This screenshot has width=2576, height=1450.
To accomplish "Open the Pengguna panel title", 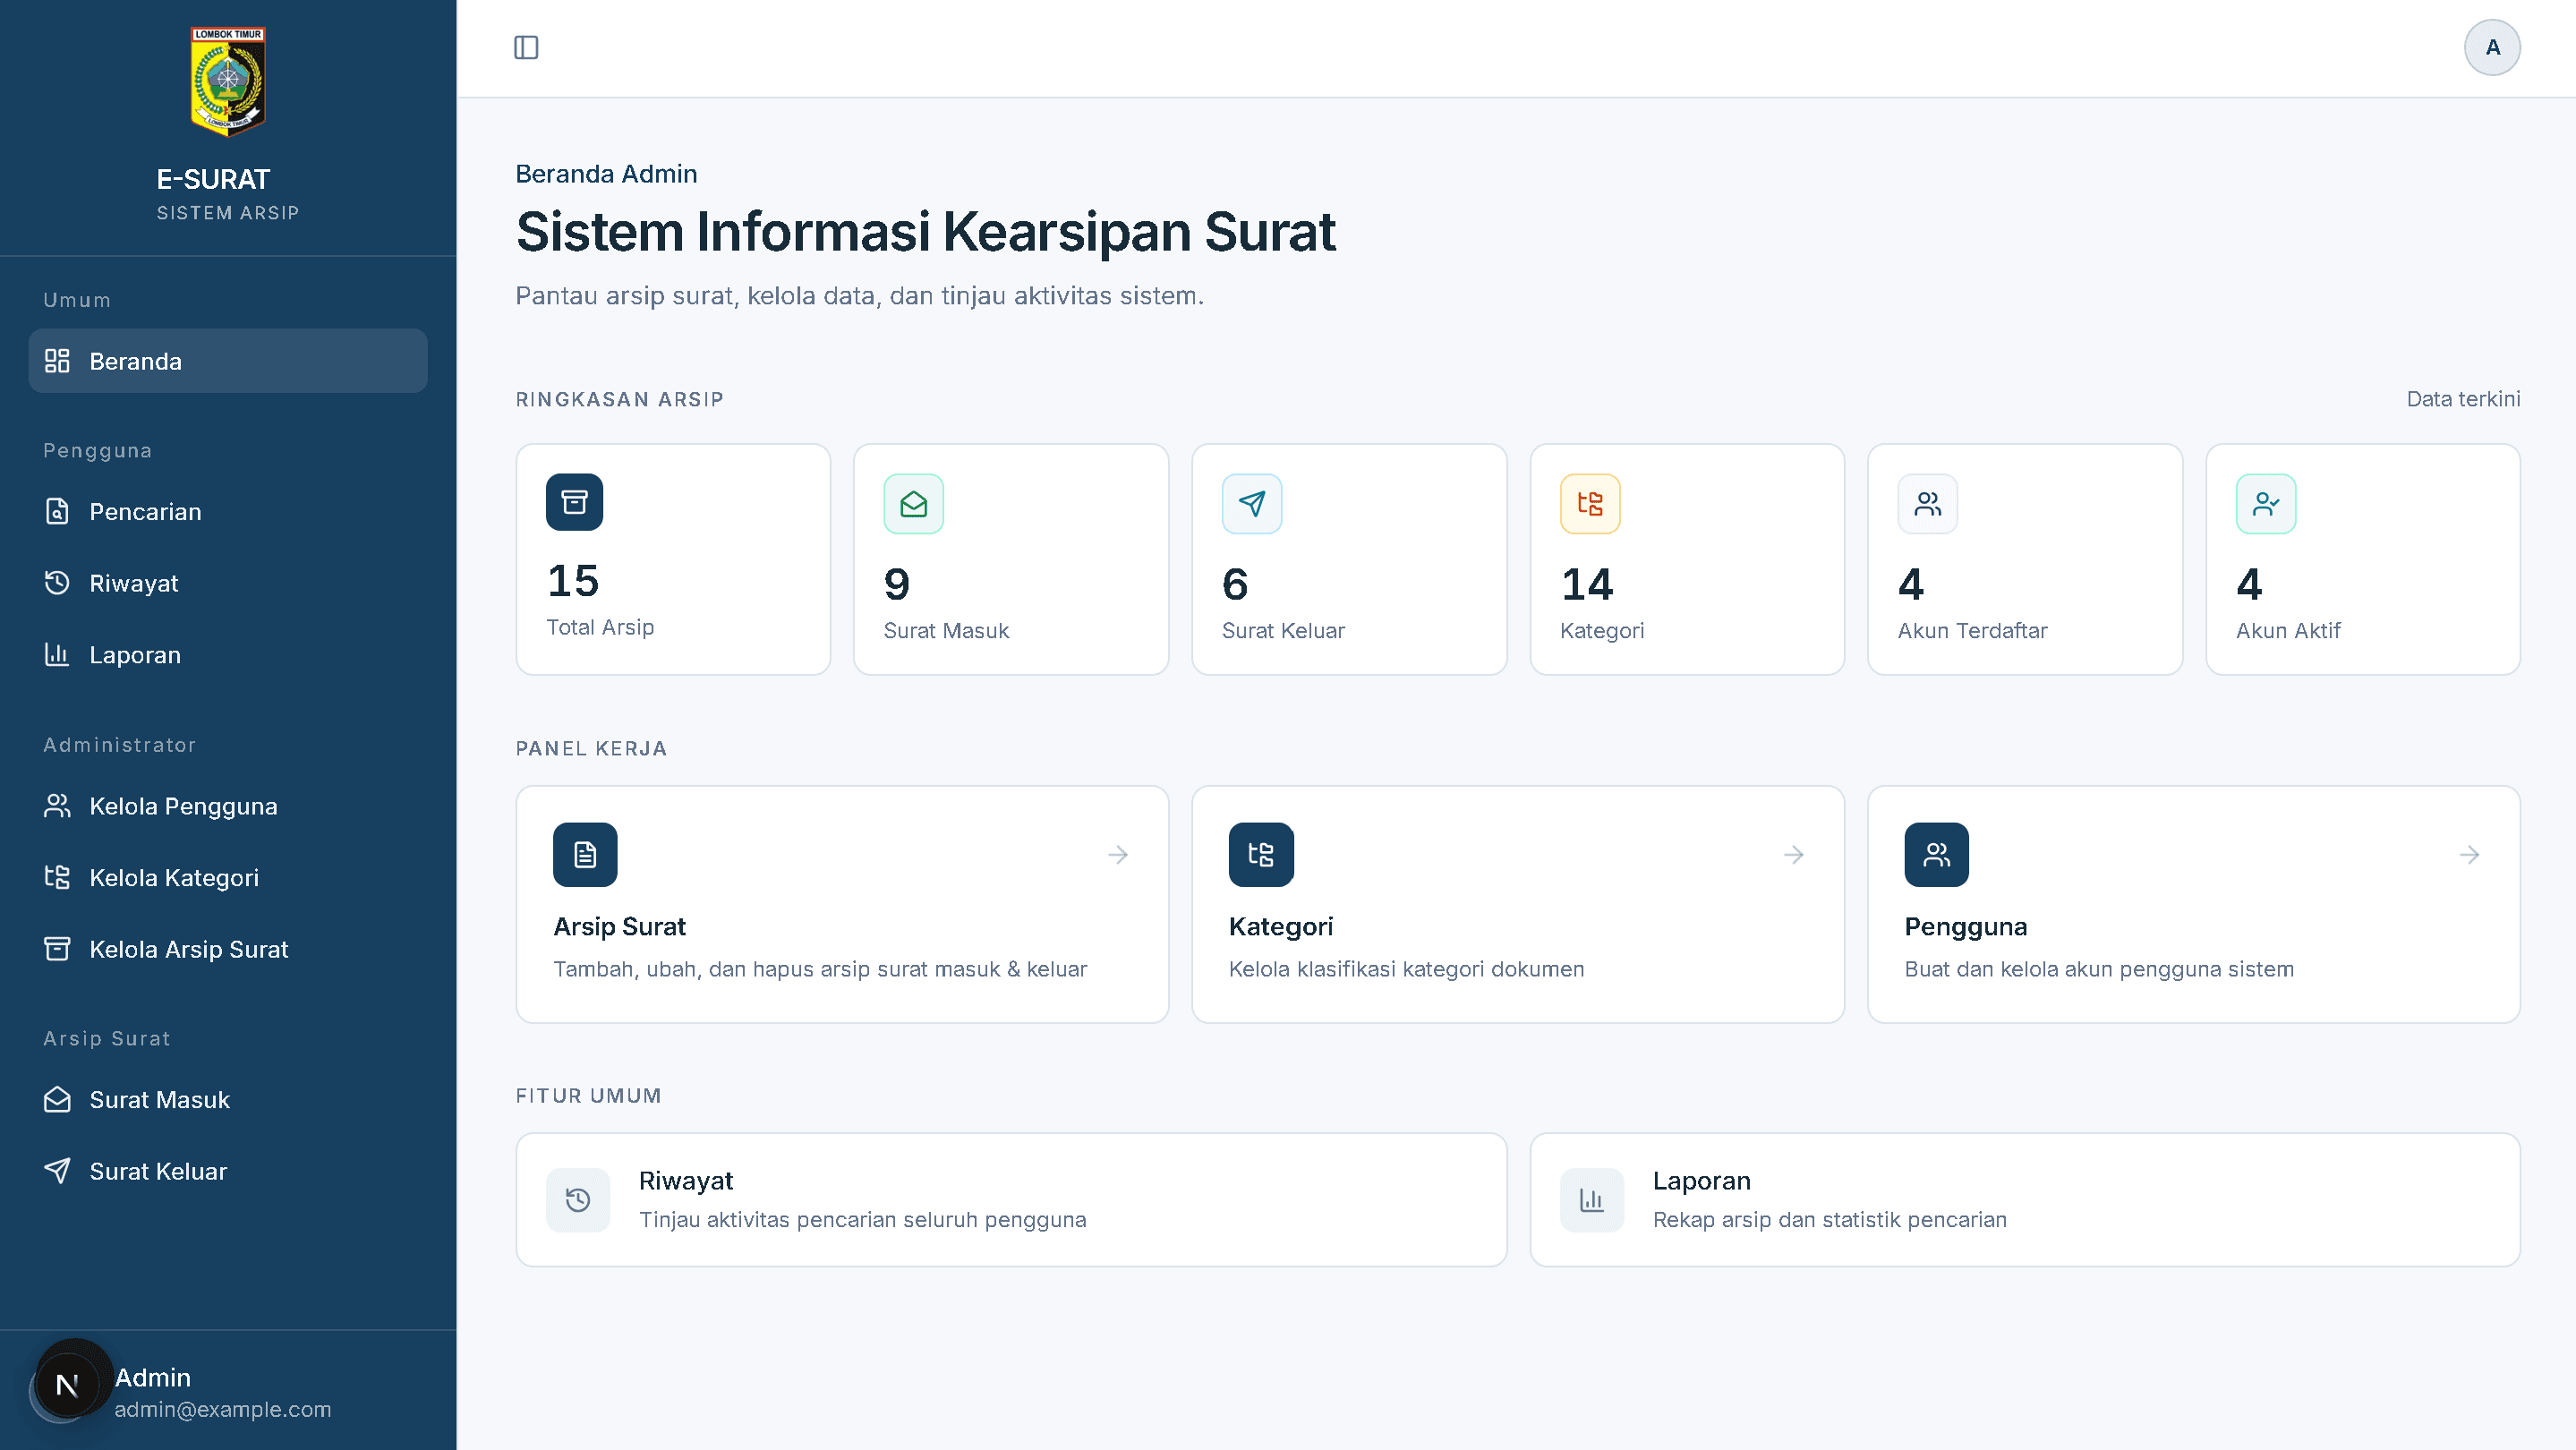I will [x=1965, y=927].
